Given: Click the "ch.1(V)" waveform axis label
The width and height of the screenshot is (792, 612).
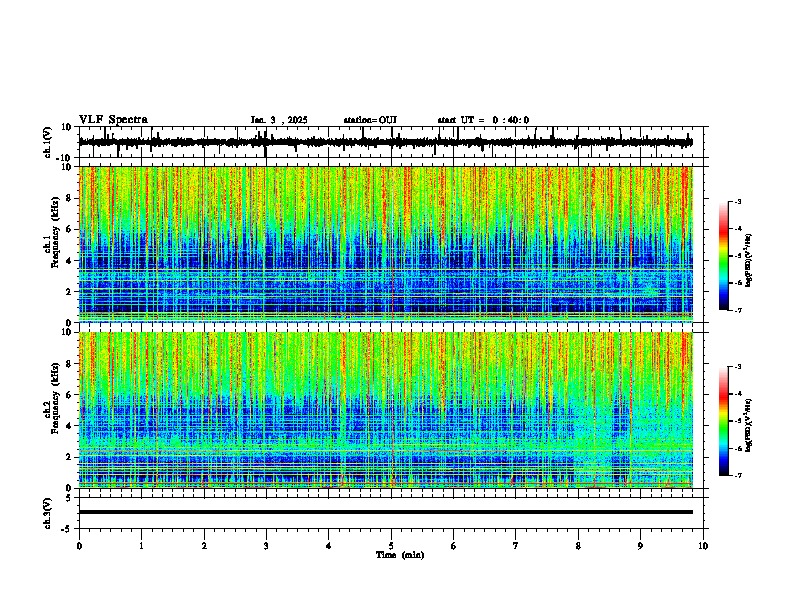Looking at the screenshot, I should tap(48, 142).
